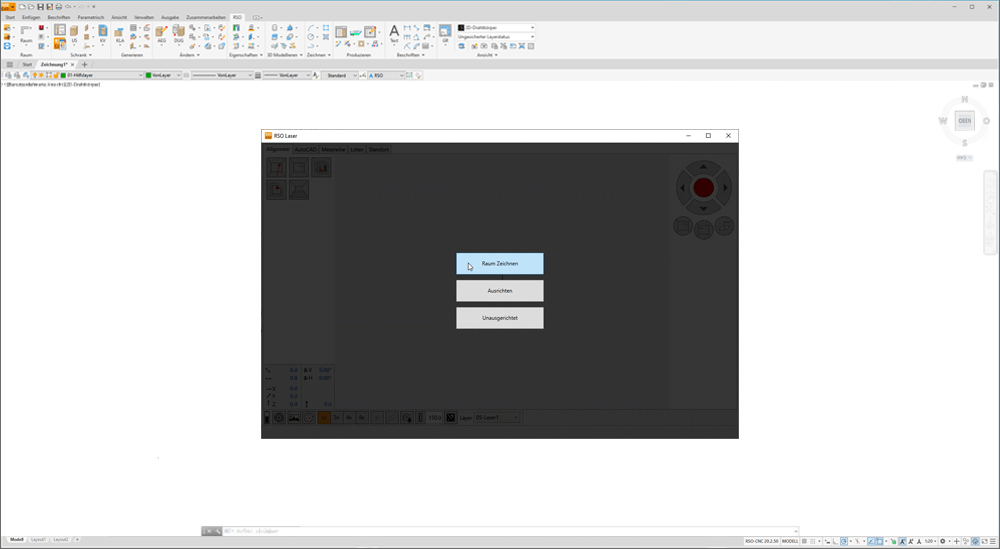Image resolution: width=1000 pixels, height=549 pixels.
Task: Click the Raum Zeichnen button
Action: coord(500,263)
